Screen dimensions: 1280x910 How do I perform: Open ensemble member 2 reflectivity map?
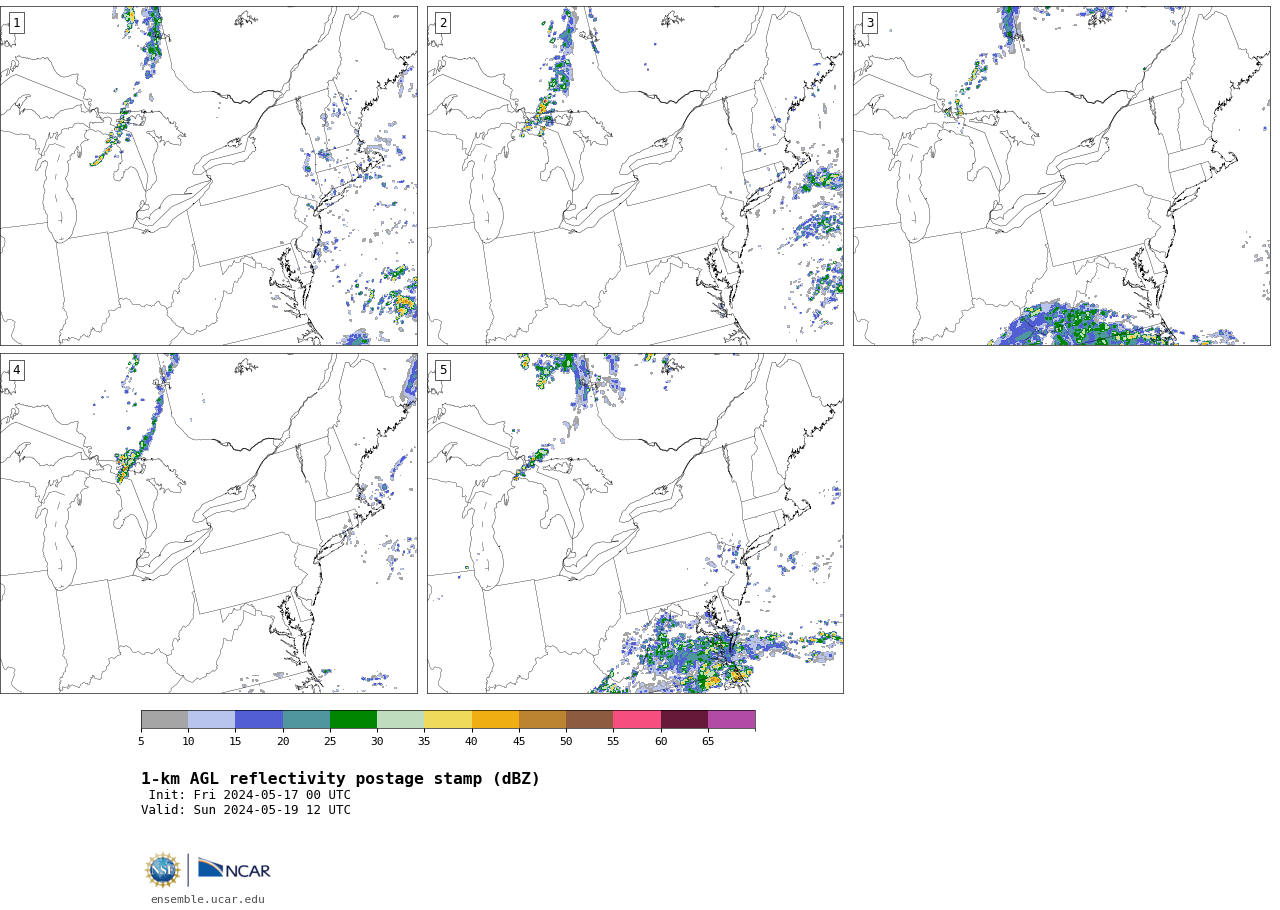(x=635, y=176)
